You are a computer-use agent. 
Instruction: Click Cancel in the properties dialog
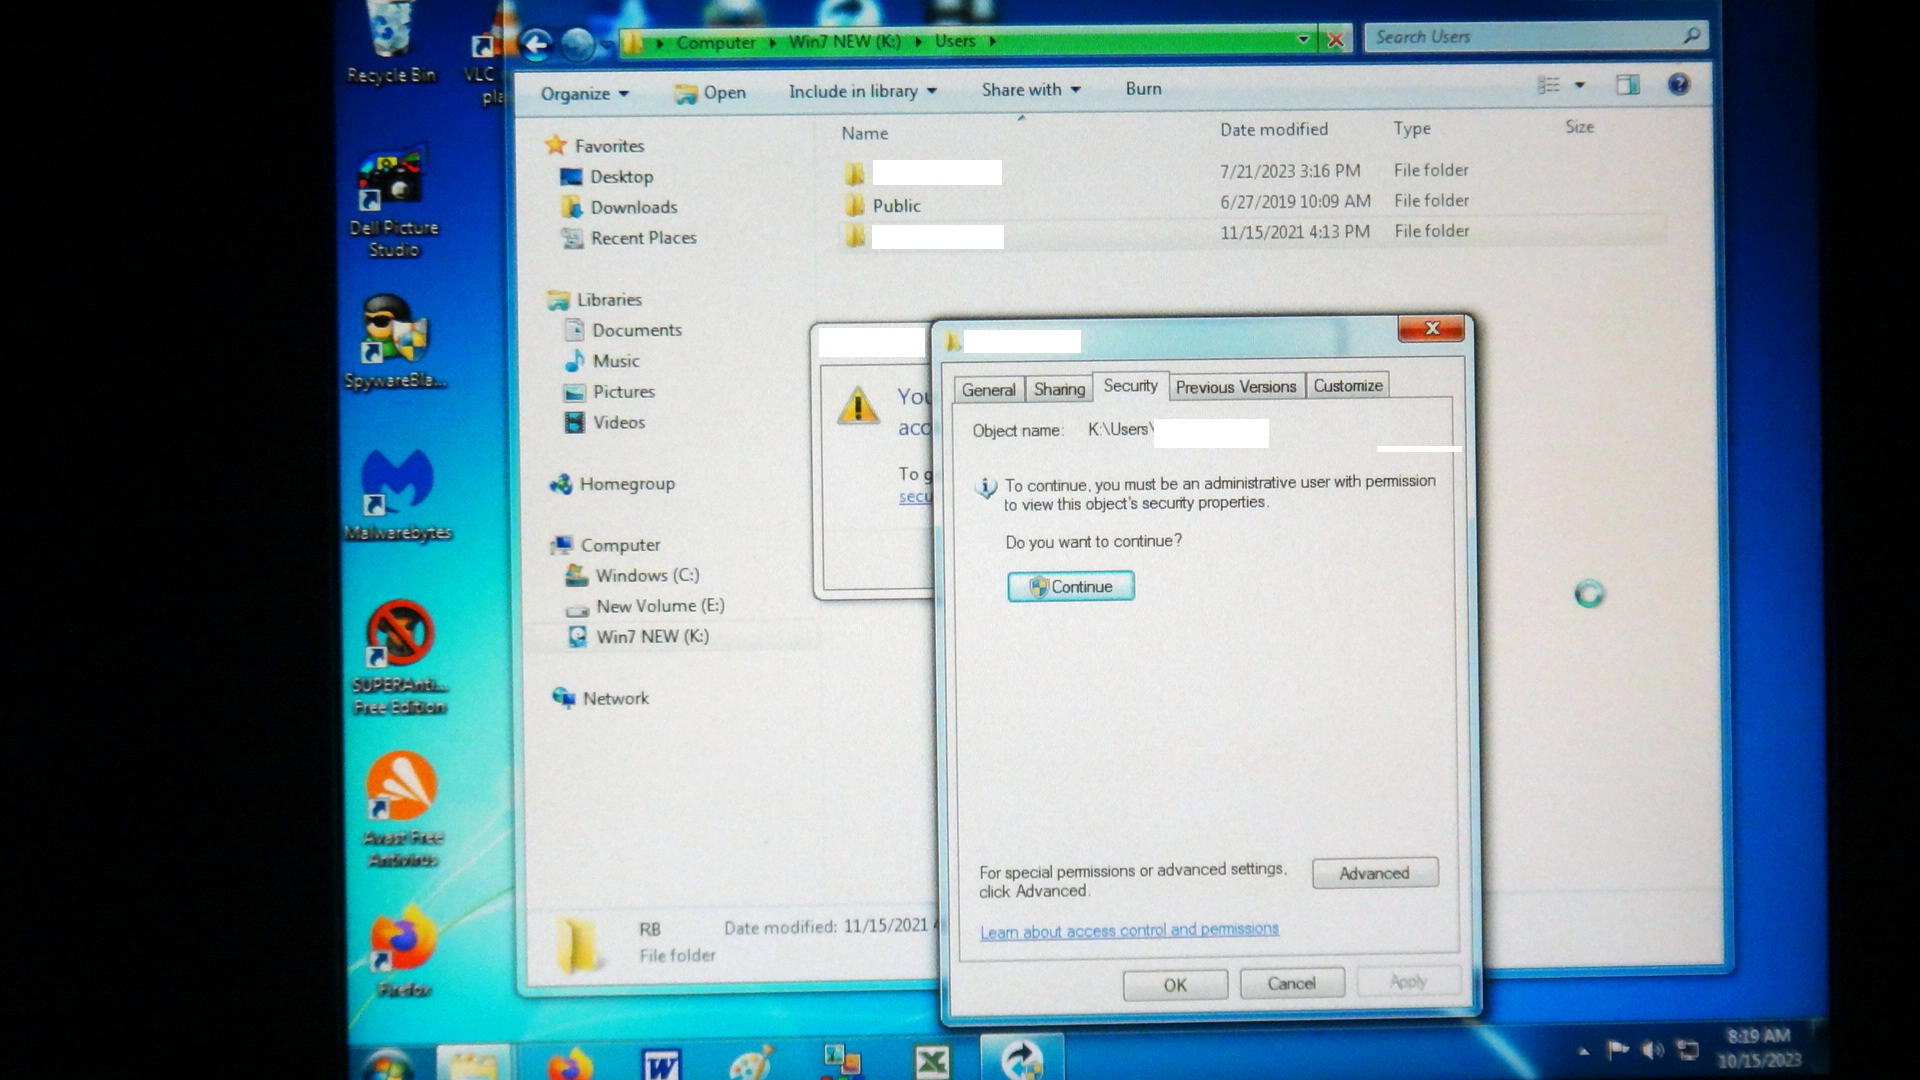click(x=1292, y=983)
